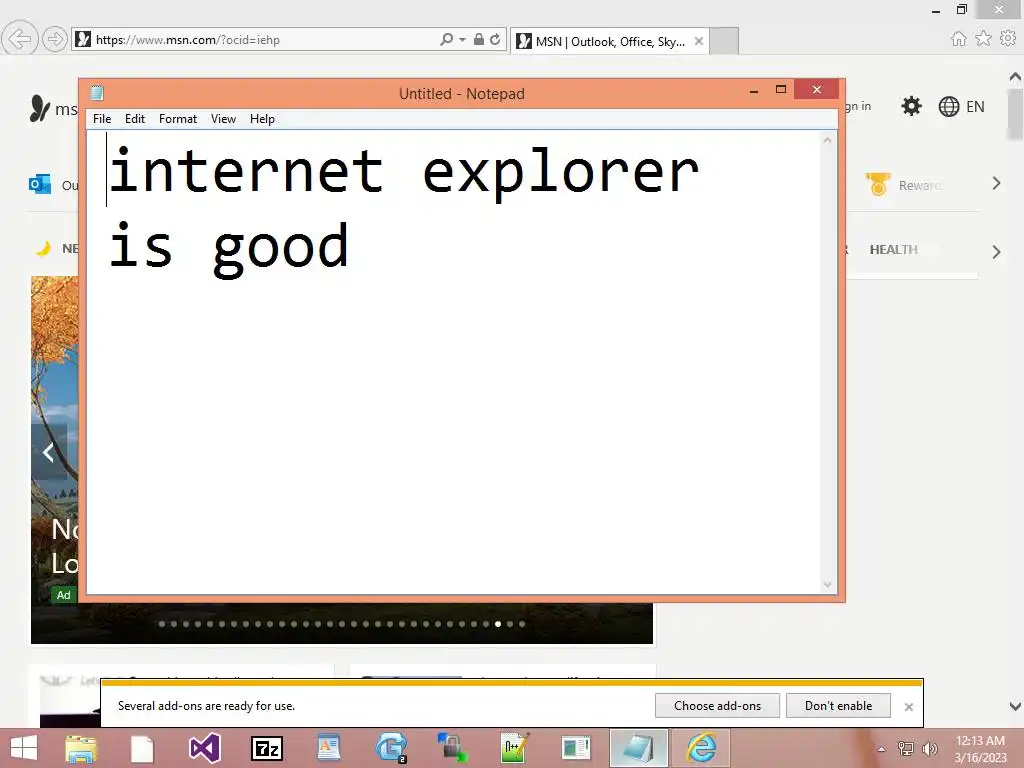This screenshot has height=768, width=1024.
Task: Open the Notepad Help menu
Action: (x=262, y=119)
